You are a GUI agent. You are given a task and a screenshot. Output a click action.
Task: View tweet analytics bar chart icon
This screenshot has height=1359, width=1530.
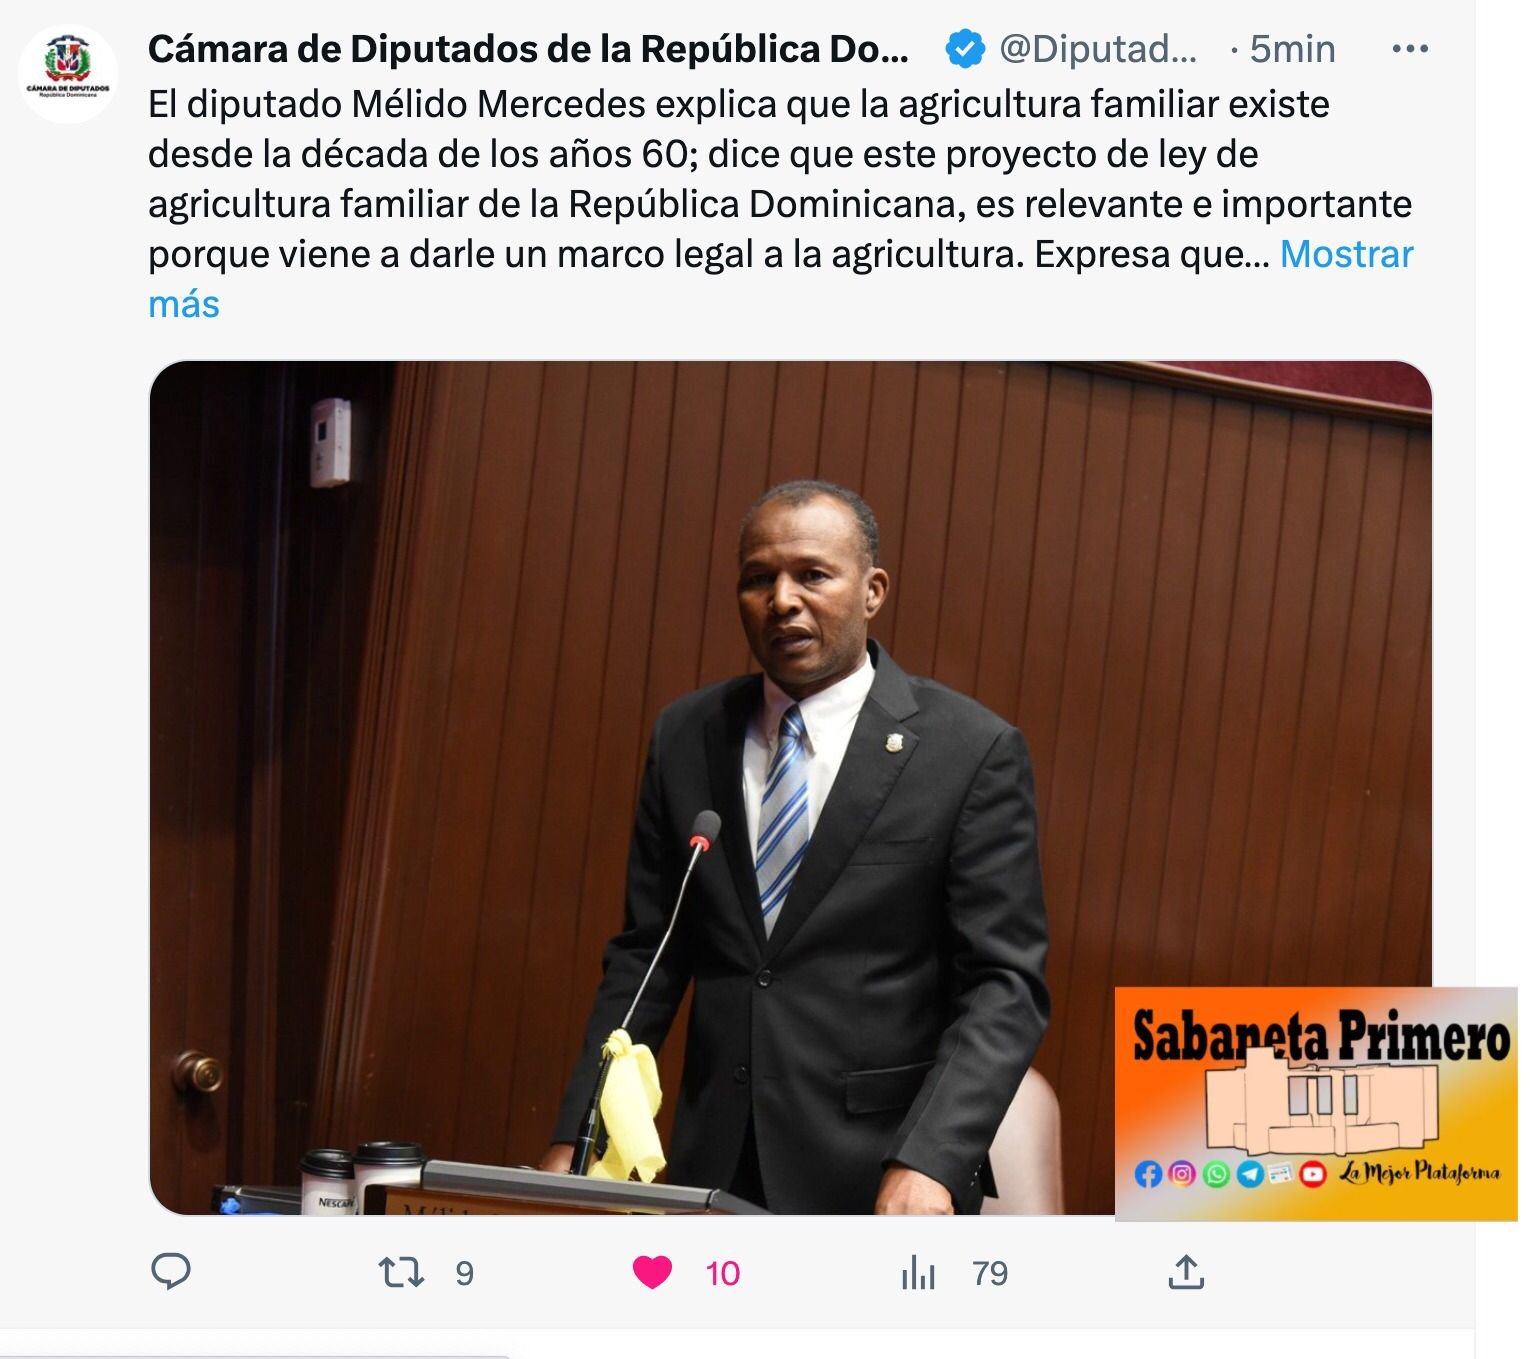(x=918, y=1273)
